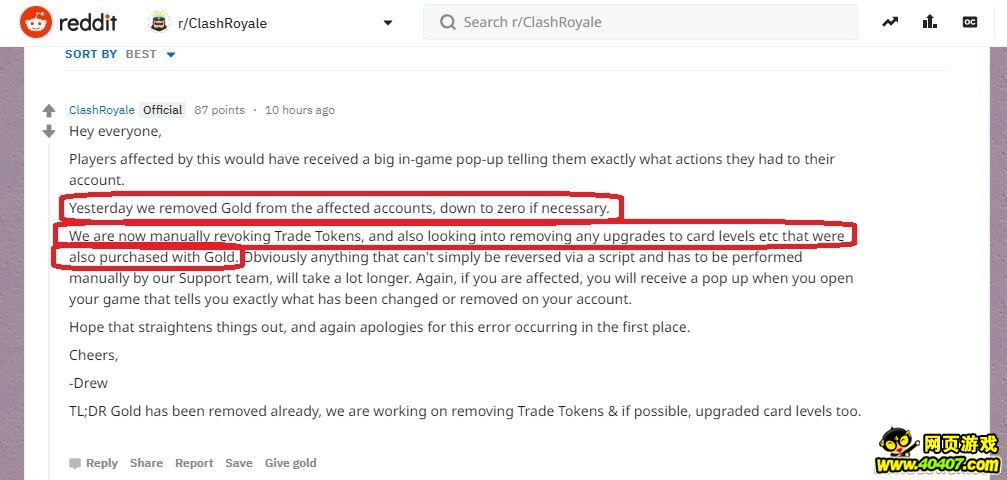
Task: Click Give gold under the comment
Action: pos(290,463)
